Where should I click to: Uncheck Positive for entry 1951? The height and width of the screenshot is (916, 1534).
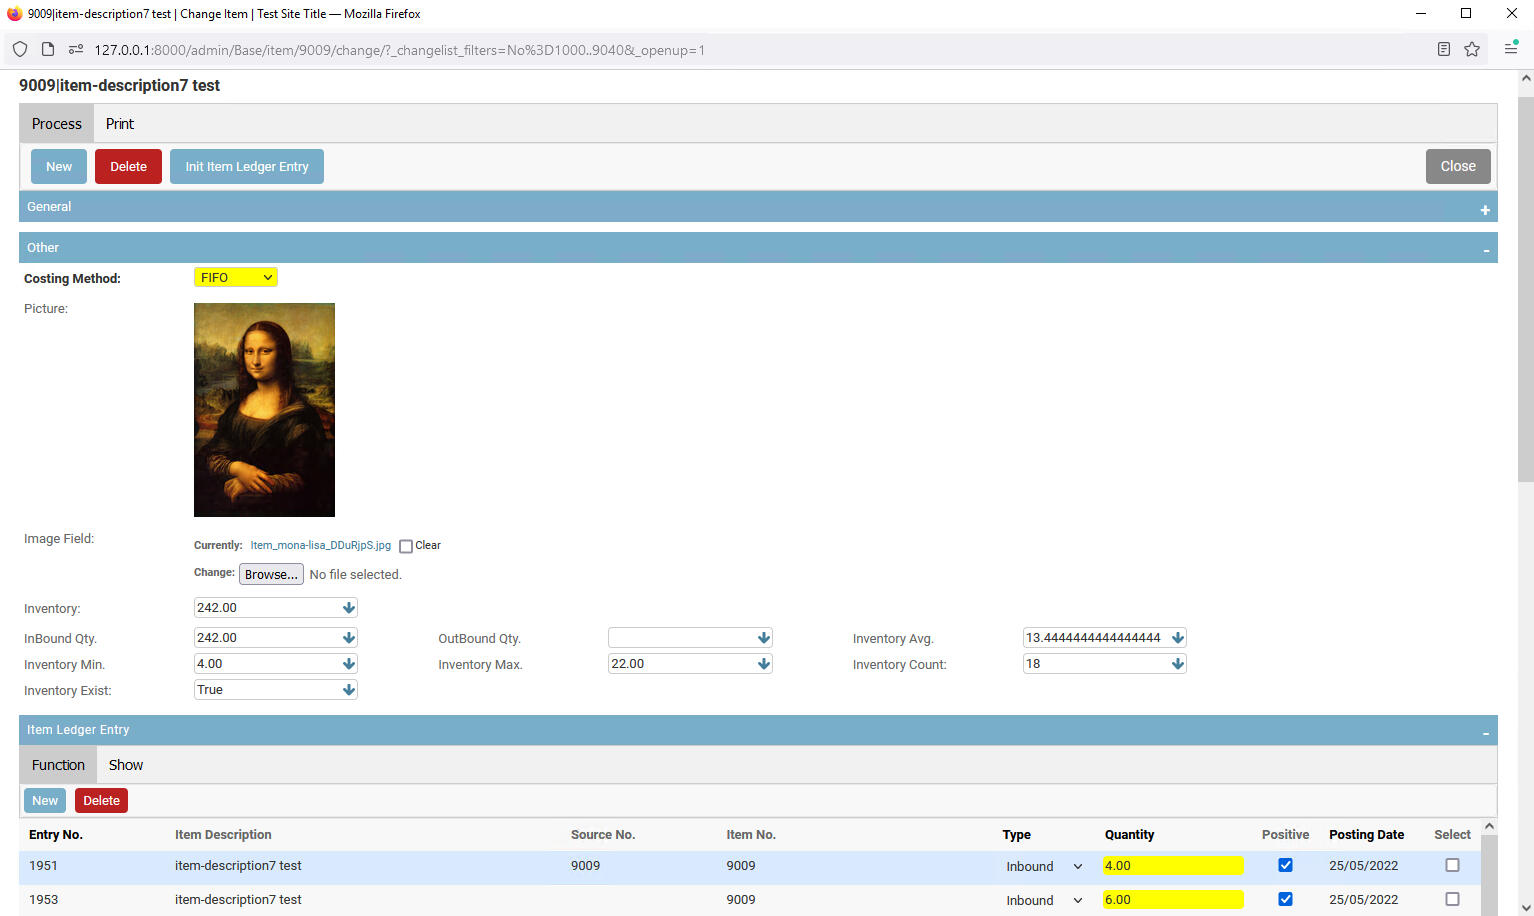point(1285,866)
